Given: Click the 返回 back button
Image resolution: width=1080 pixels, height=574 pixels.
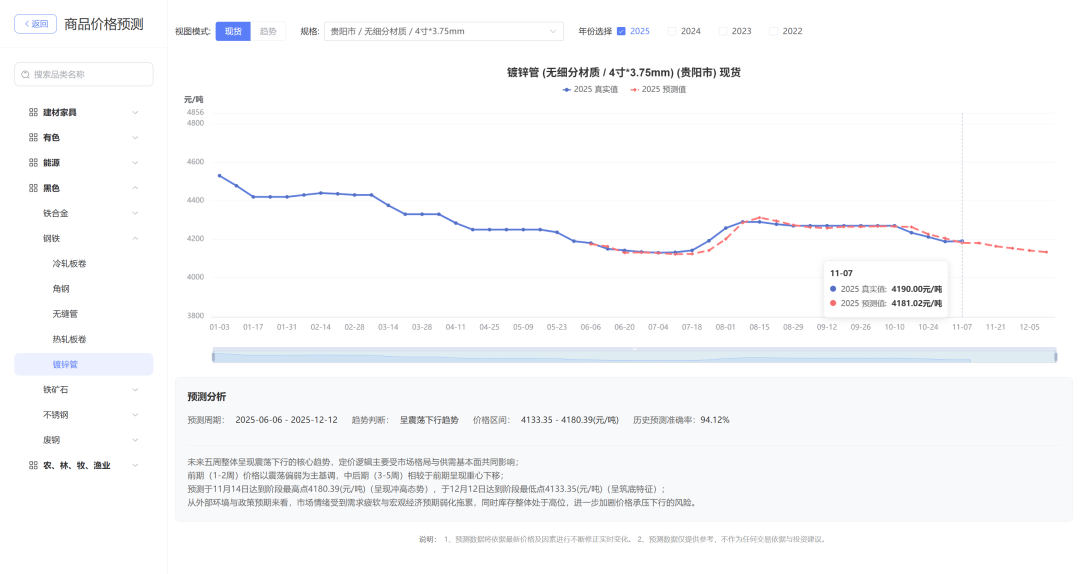Looking at the screenshot, I should [35, 24].
